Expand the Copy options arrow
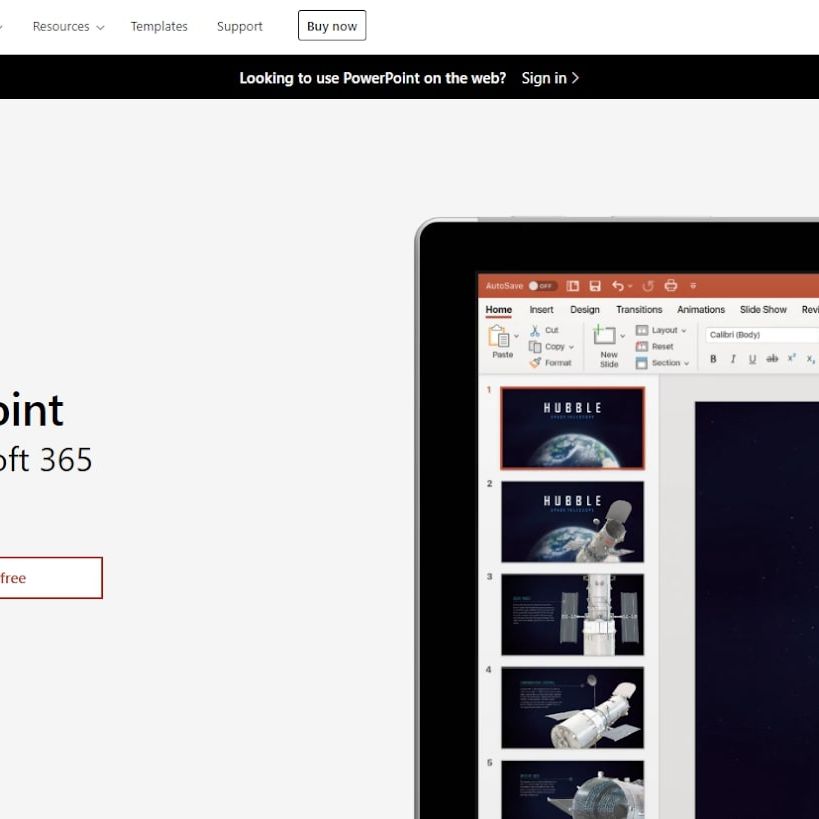Viewport: 819px width, 819px height. pyautogui.click(x=571, y=347)
